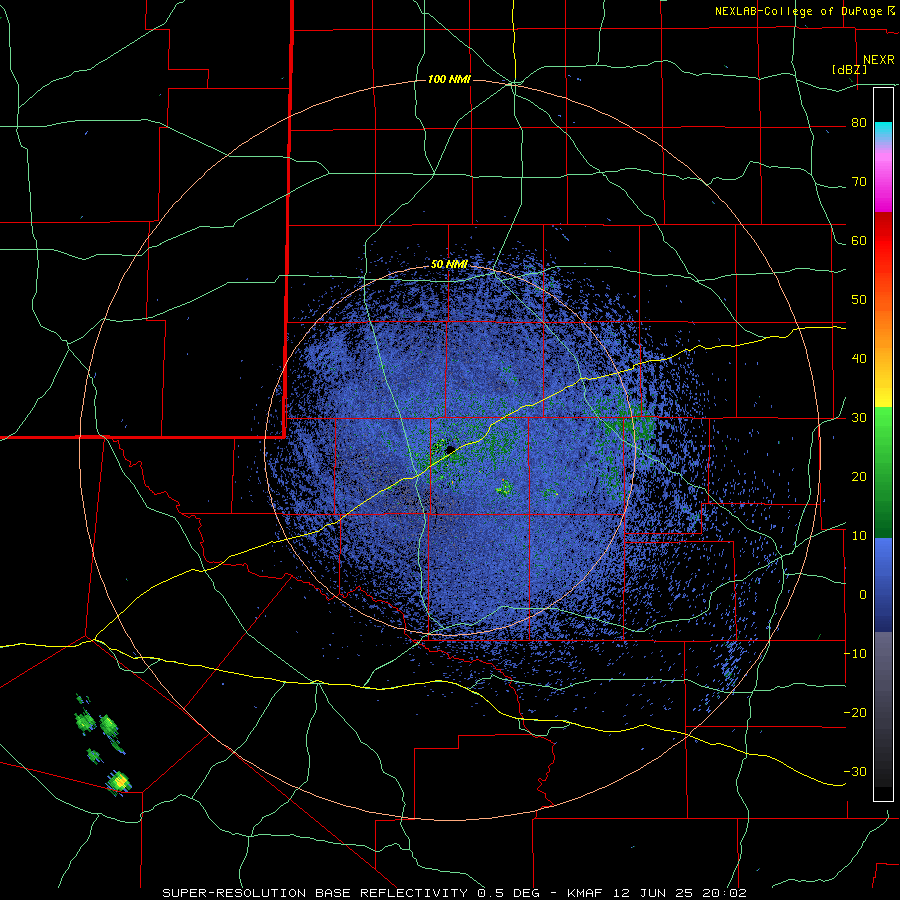Click the 40 dBZ scale value

pyautogui.click(x=859, y=359)
